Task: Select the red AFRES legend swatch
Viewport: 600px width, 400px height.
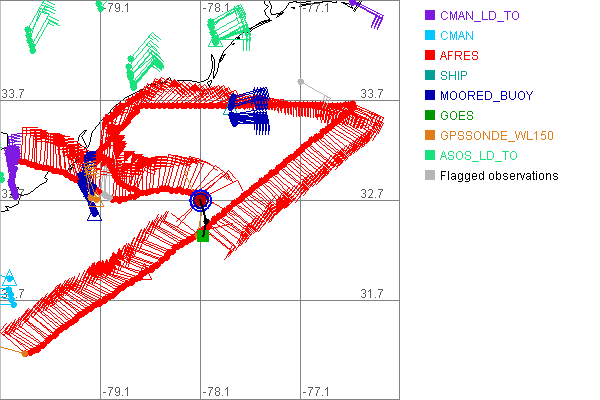Action: coord(430,56)
